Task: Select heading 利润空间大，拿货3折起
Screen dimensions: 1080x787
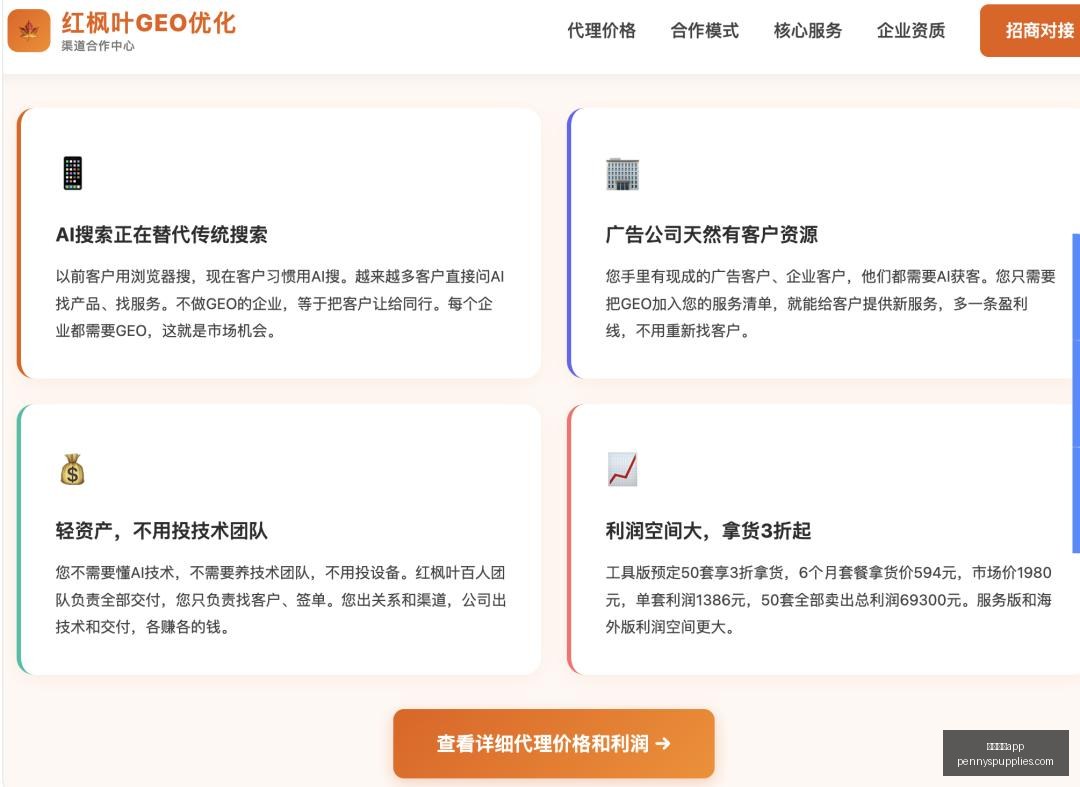Action: pos(708,531)
